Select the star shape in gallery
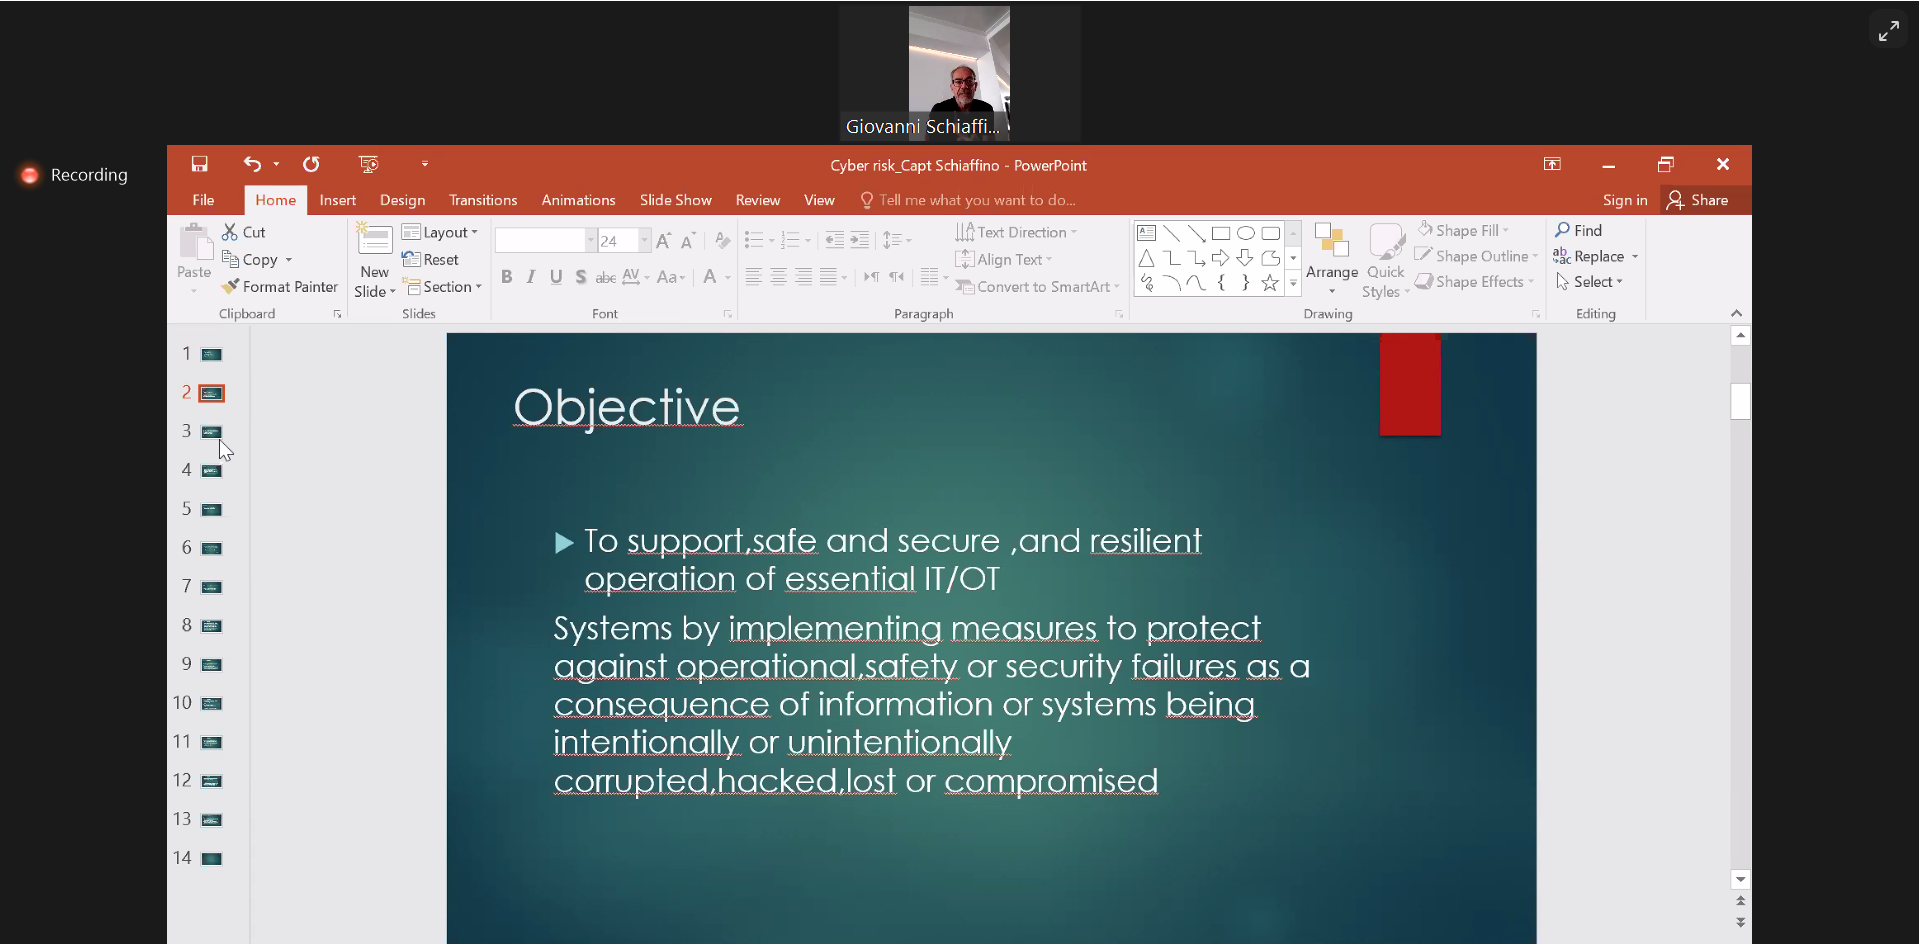Image resolution: width=1919 pixels, height=944 pixels. 1270,283
